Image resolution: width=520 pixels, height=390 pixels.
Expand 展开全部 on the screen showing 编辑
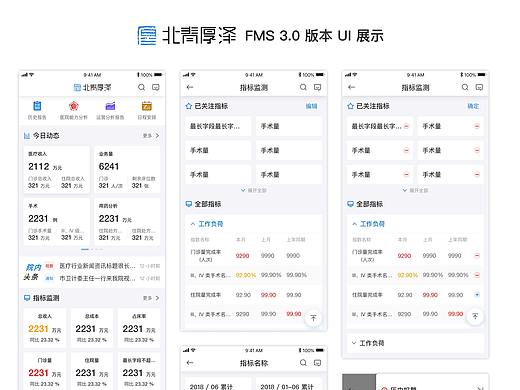pos(254,190)
